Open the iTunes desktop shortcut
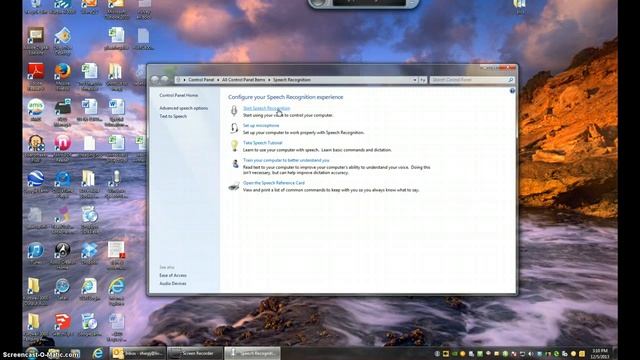Screen dimensions: 640x360 pyautogui.click(x=36, y=253)
